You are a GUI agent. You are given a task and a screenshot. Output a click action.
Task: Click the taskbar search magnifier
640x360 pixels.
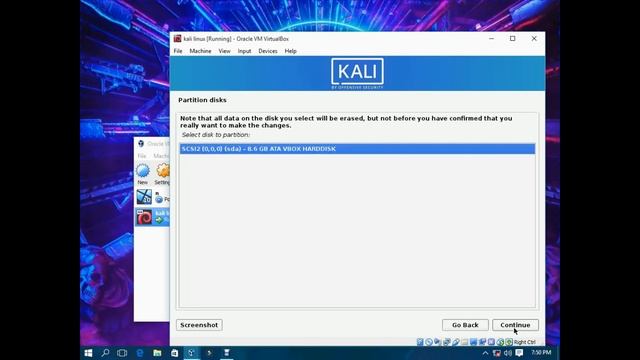coord(105,353)
